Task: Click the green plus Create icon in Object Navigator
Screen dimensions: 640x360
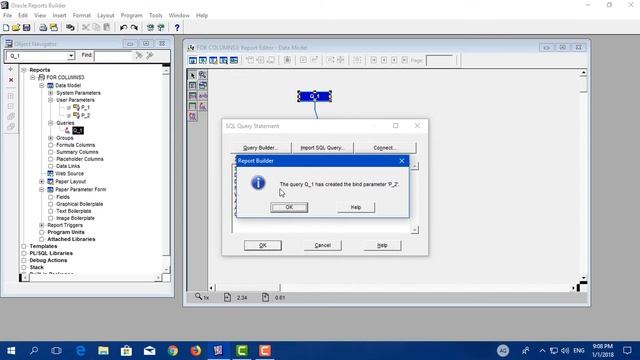Action: (11, 69)
